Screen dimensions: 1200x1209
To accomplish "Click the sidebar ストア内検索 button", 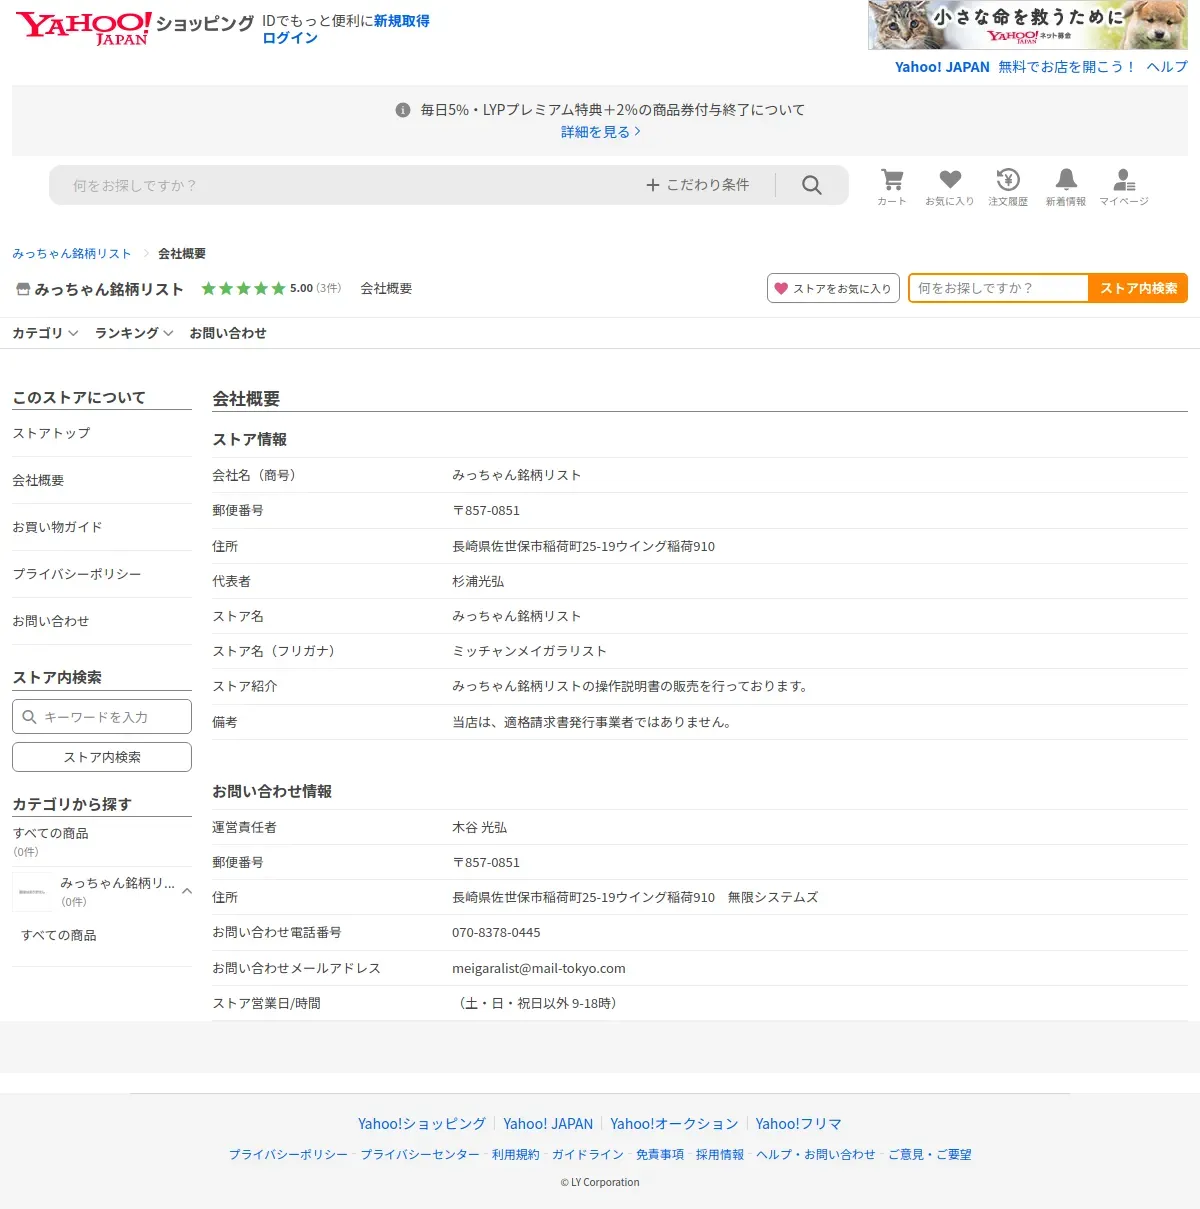I will (x=102, y=757).
